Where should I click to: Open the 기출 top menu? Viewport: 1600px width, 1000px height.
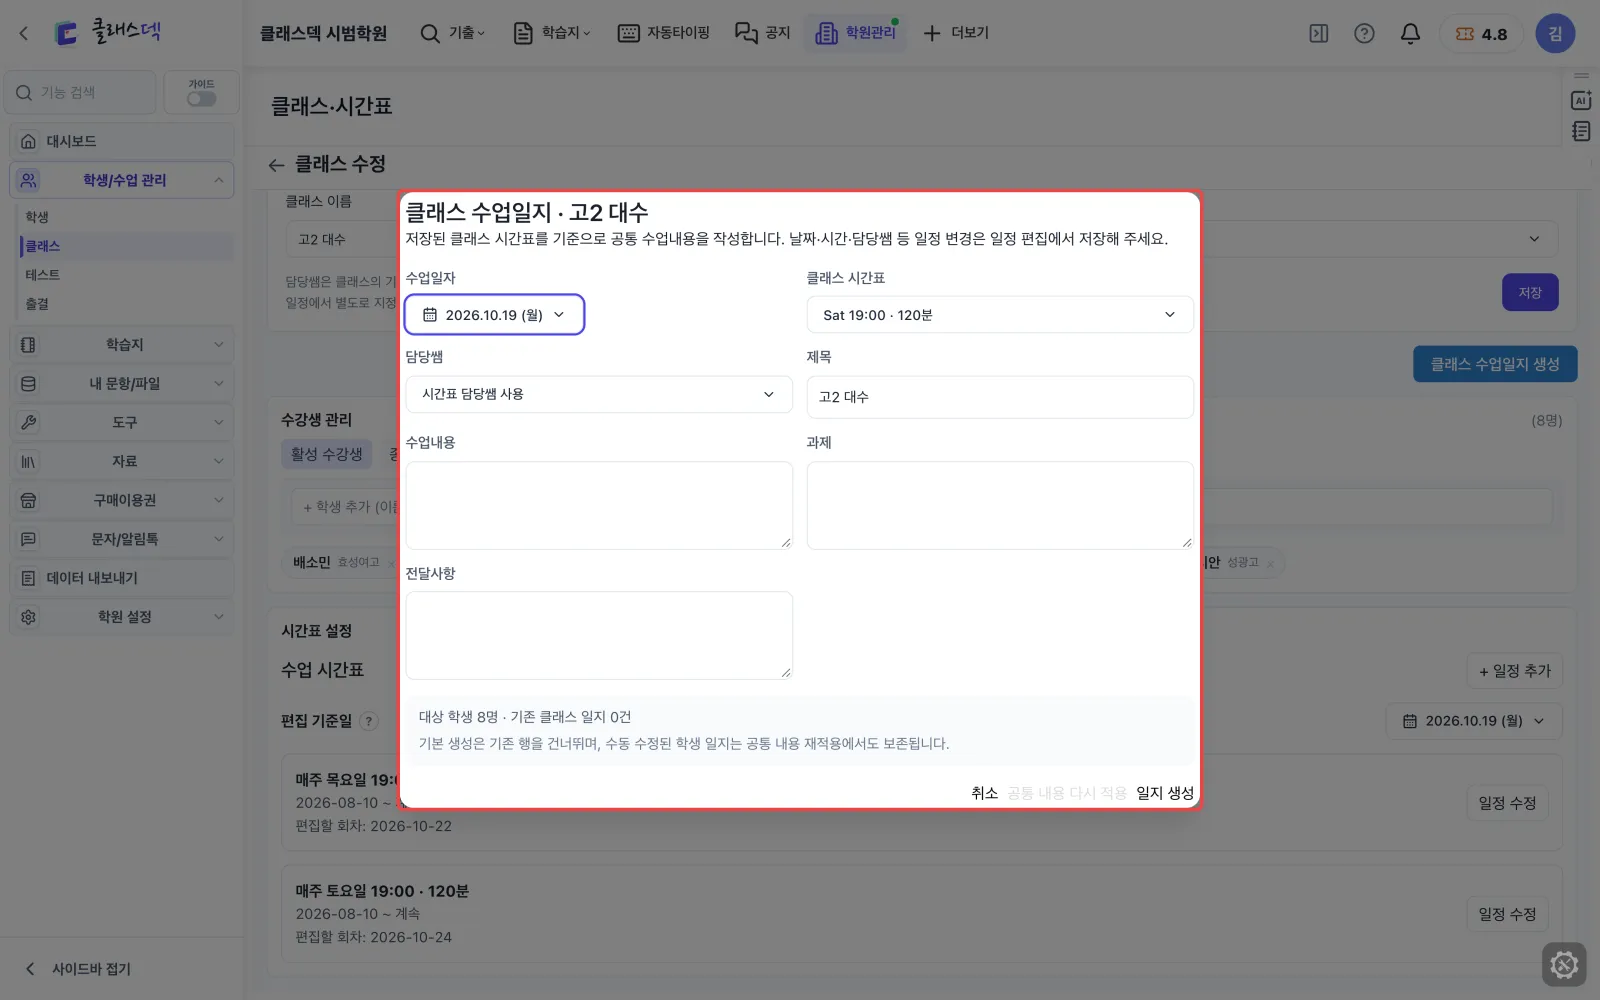tap(452, 33)
